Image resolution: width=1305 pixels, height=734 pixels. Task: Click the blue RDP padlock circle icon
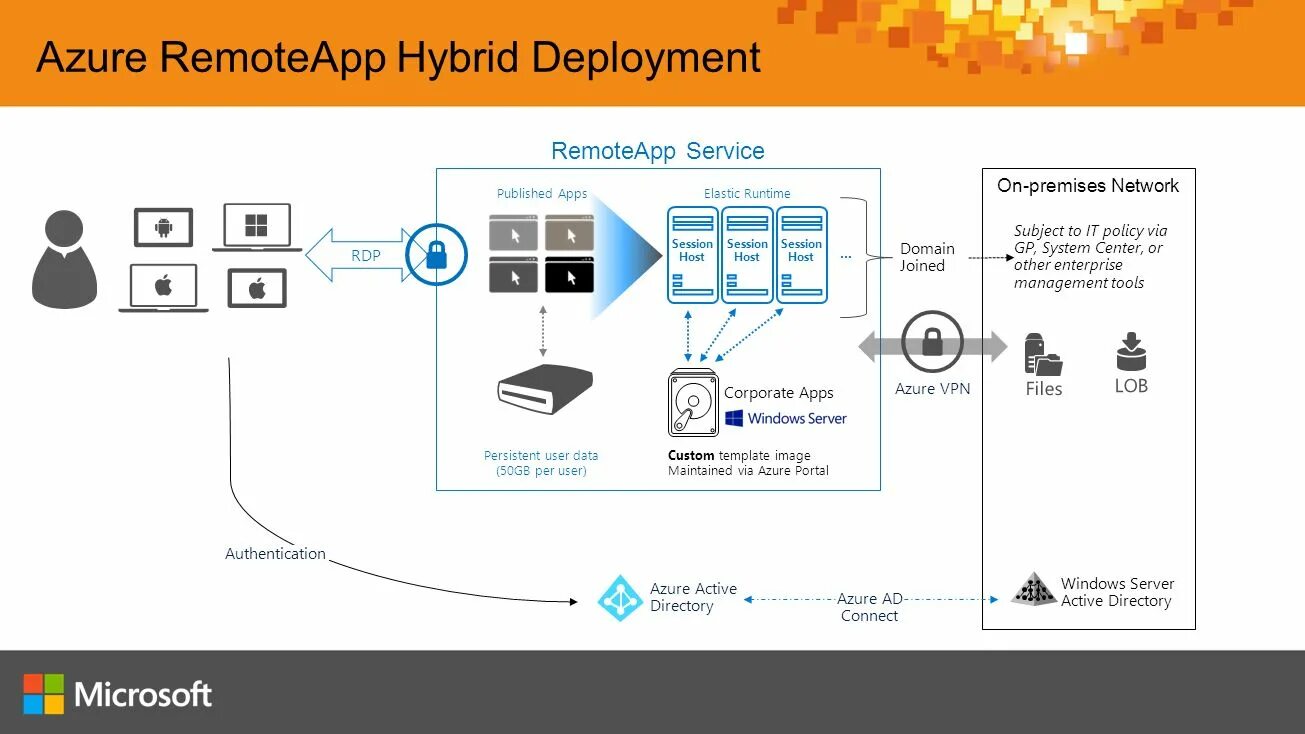[436, 256]
